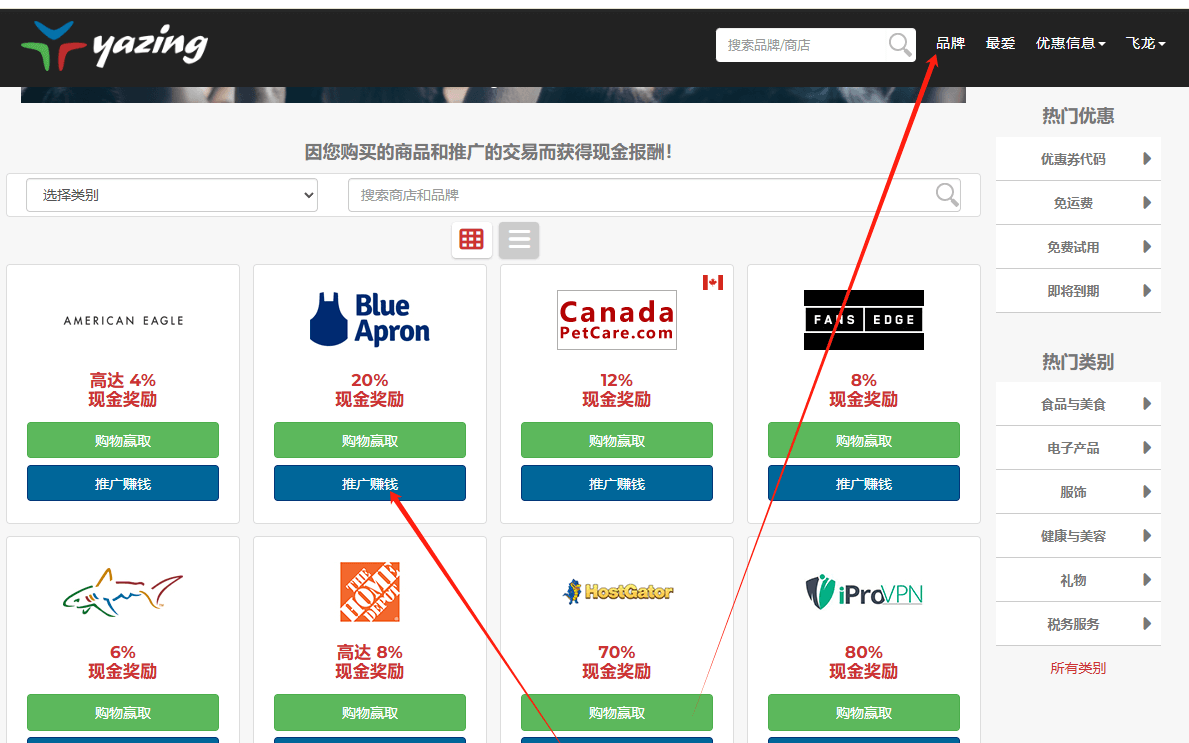Open the 所有类别 all categories link
This screenshot has width=1189, height=743.
[x=1078, y=668]
